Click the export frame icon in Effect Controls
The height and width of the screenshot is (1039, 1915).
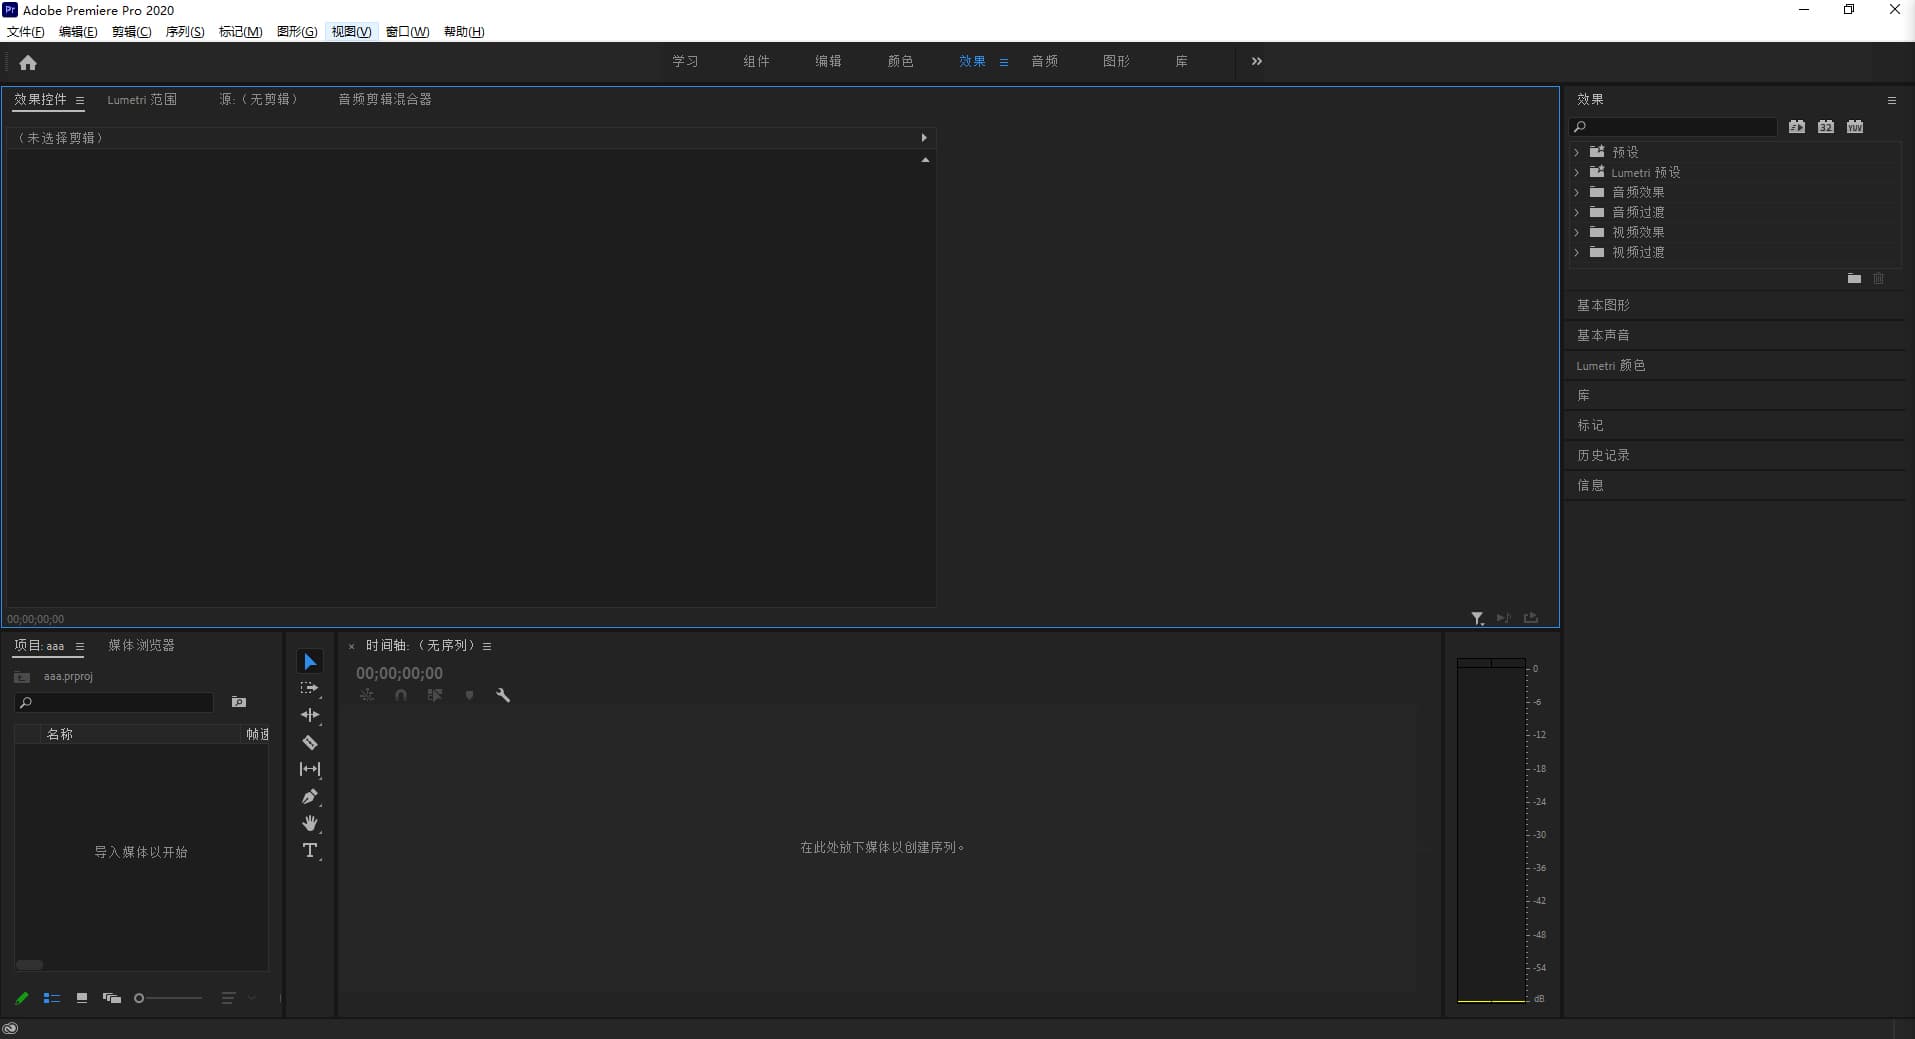(x=1530, y=618)
